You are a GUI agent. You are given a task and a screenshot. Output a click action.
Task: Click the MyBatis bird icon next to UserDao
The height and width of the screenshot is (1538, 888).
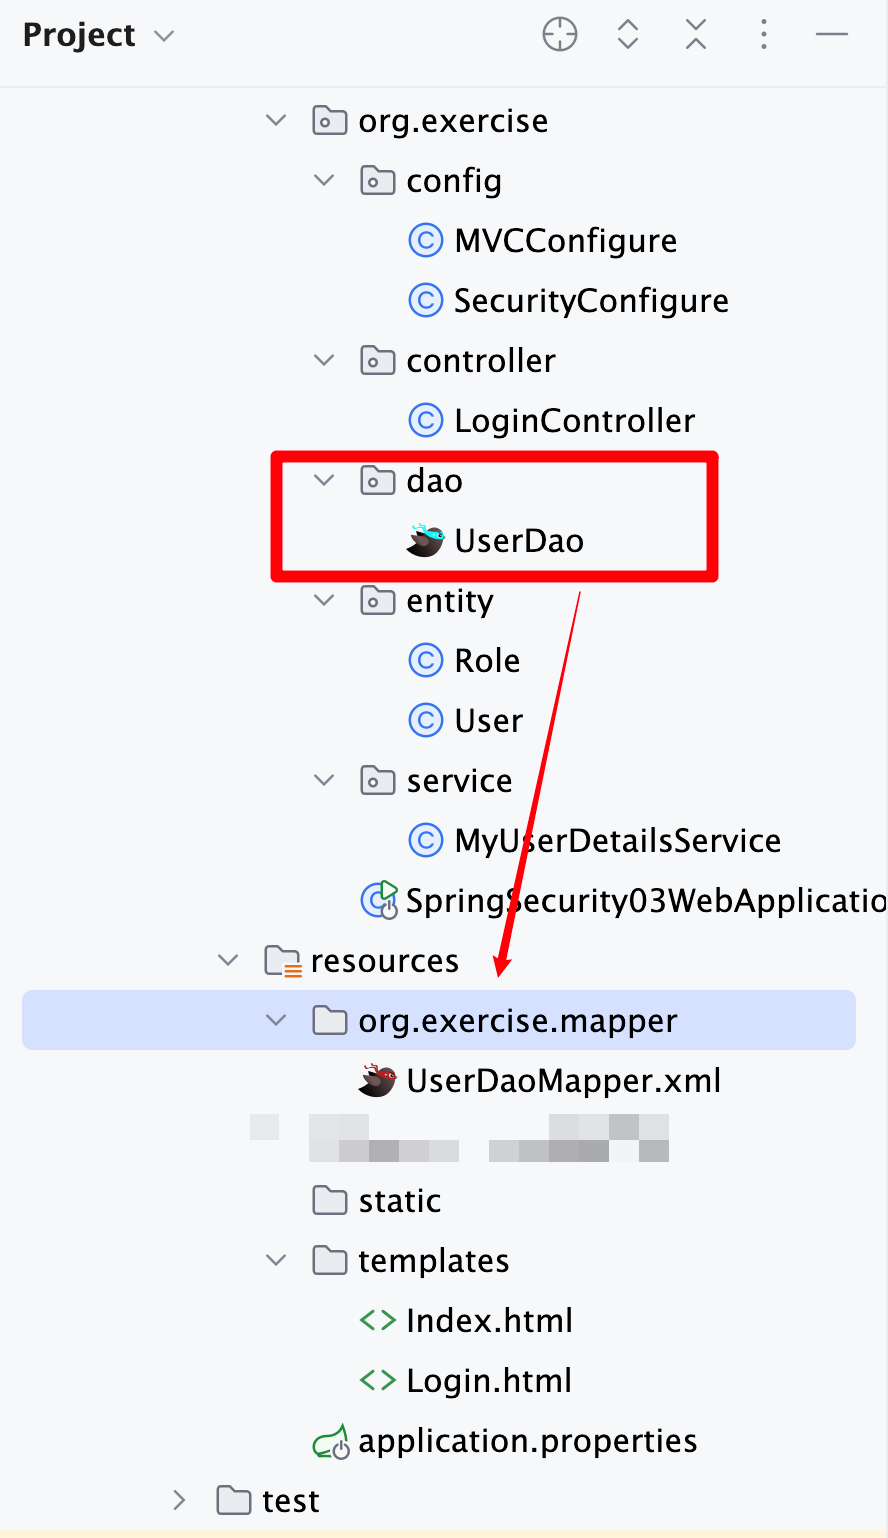coord(424,540)
